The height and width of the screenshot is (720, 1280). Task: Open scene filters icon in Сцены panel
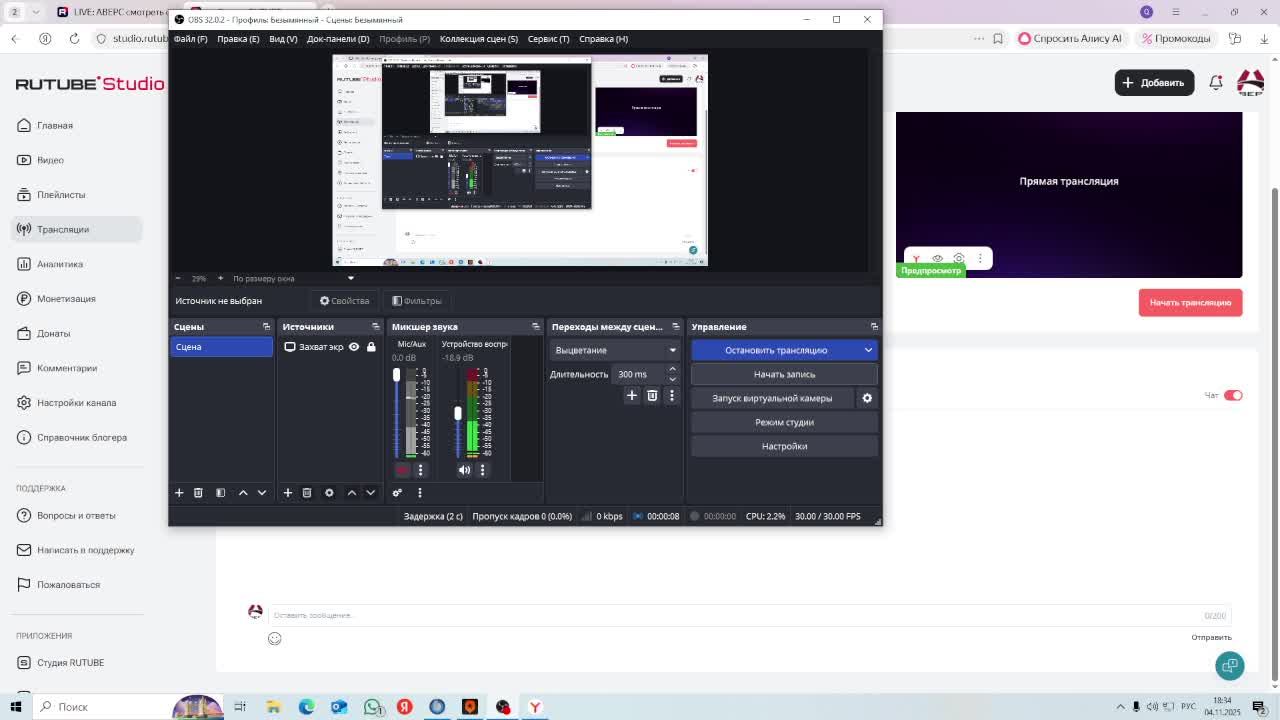click(220, 492)
